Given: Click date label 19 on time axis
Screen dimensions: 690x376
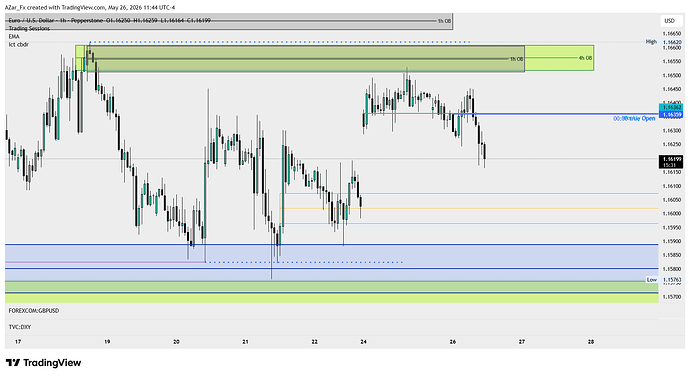Looking at the screenshot, I should tap(107, 342).
